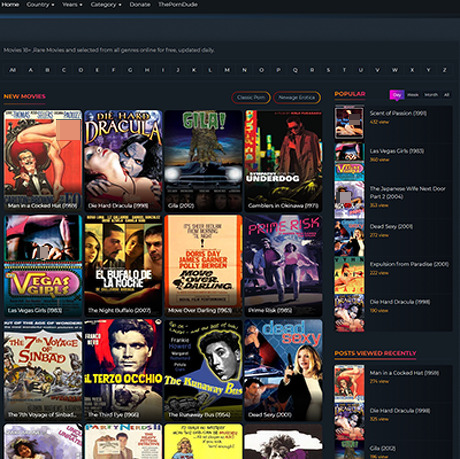Open the Prime Risk (1985) poster
This screenshot has height=459, width=460.
(283, 265)
